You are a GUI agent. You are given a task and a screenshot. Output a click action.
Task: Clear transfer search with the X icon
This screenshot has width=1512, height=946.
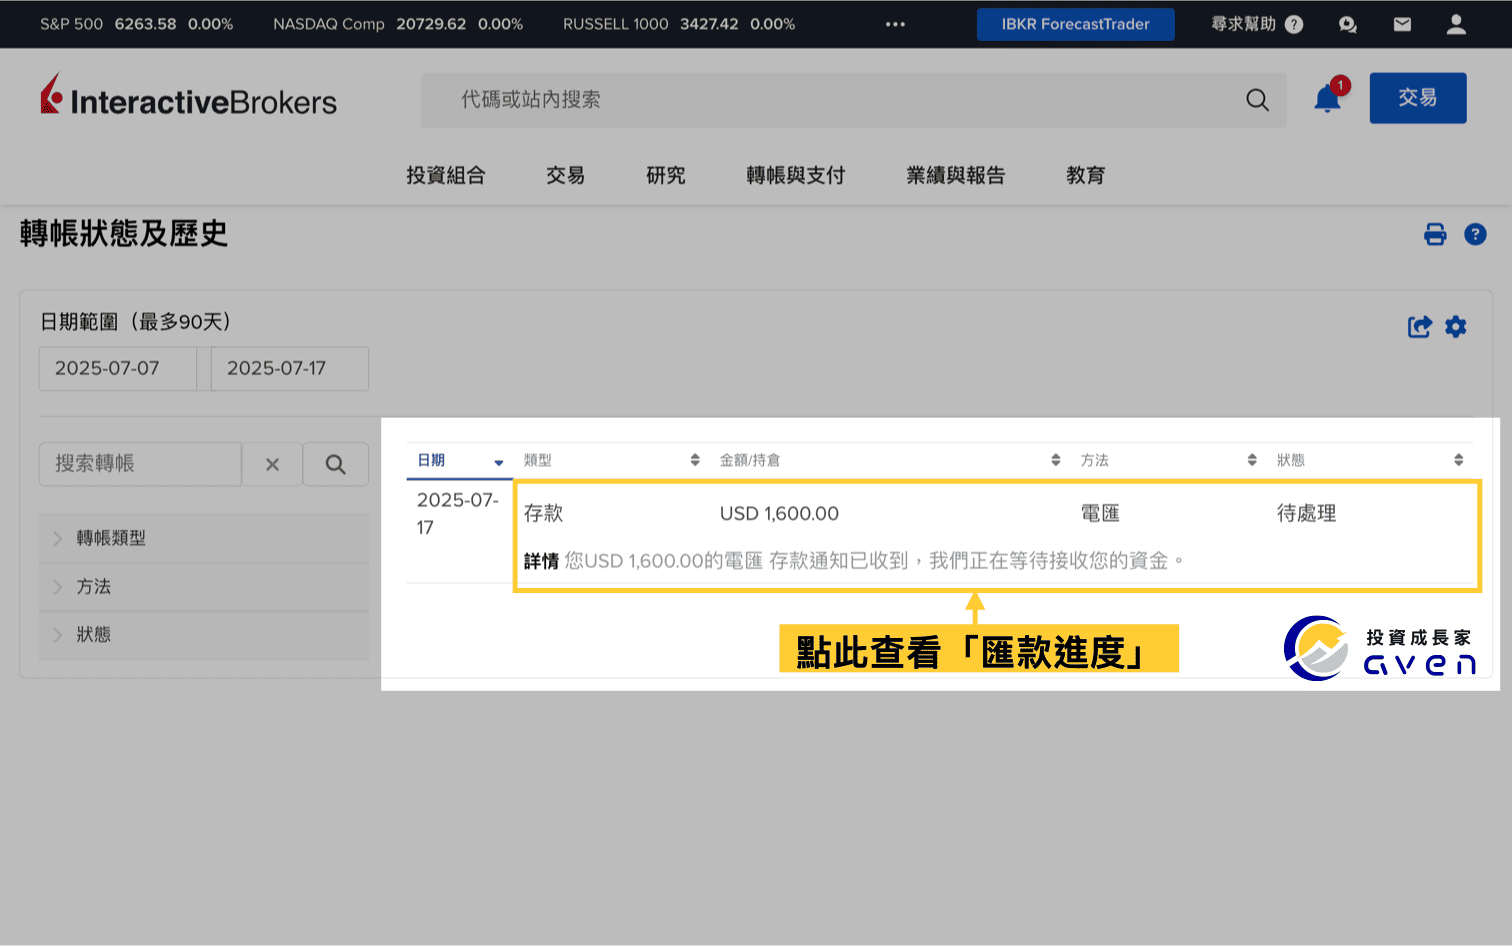click(272, 464)
